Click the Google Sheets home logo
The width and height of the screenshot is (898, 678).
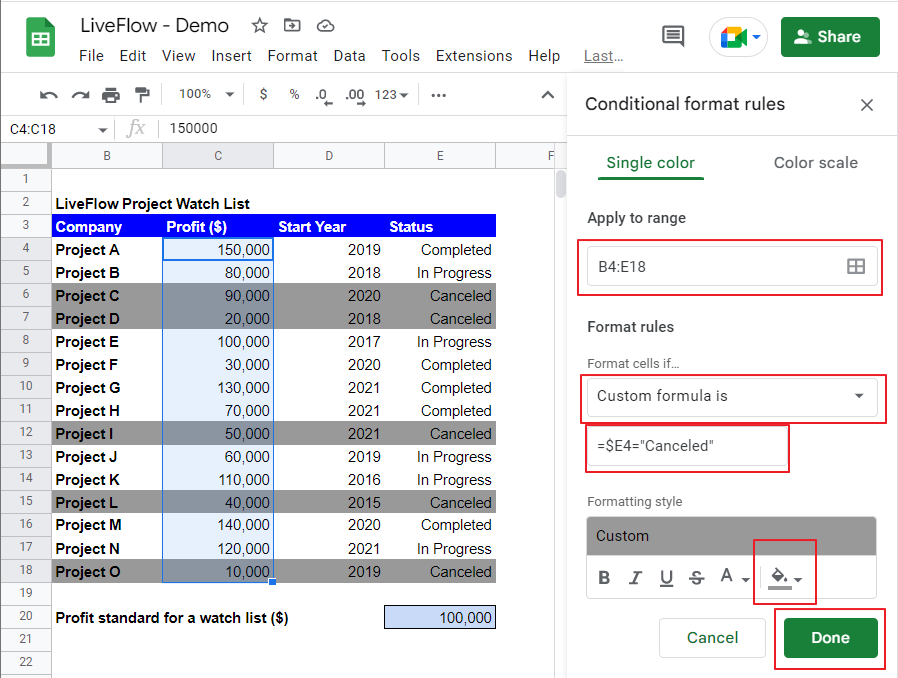(x=40, y=38)
